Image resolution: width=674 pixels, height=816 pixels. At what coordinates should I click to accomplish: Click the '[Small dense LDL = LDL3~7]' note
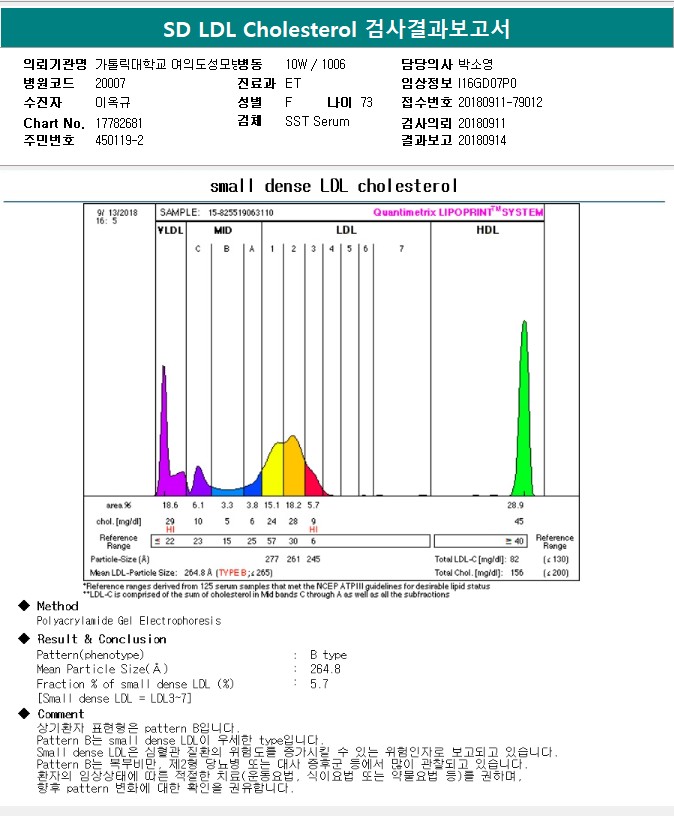tap(114, 698)
